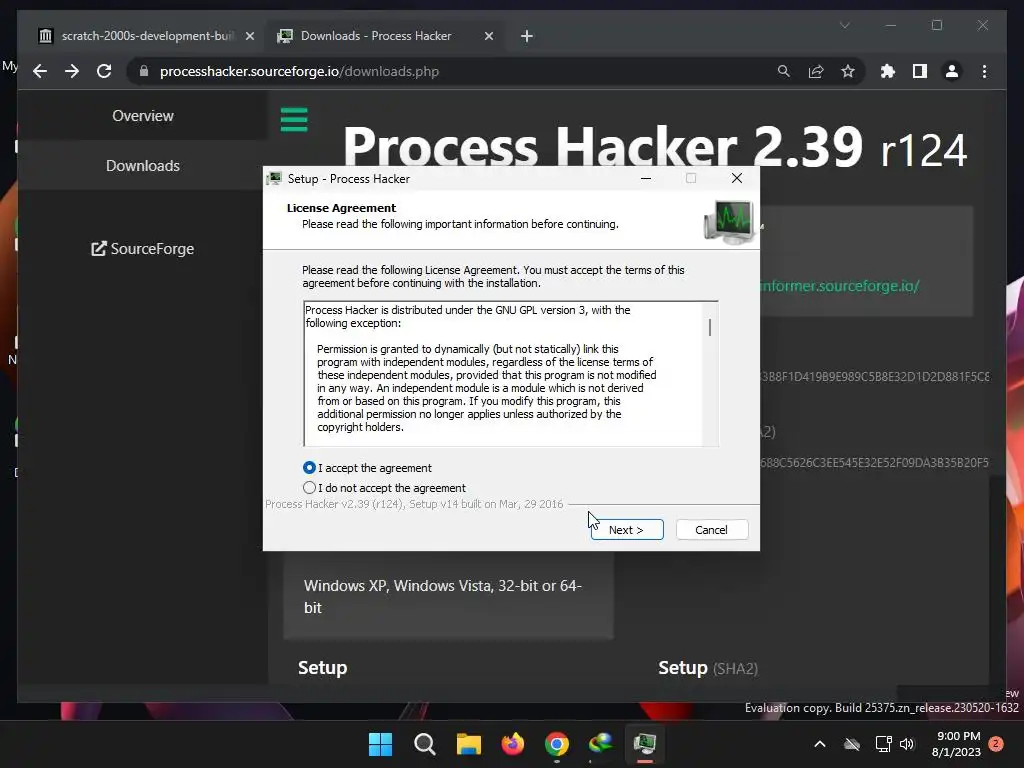Click the Windows XP, Windows Vista text
Screen dimensions: 1024x768
443,596
